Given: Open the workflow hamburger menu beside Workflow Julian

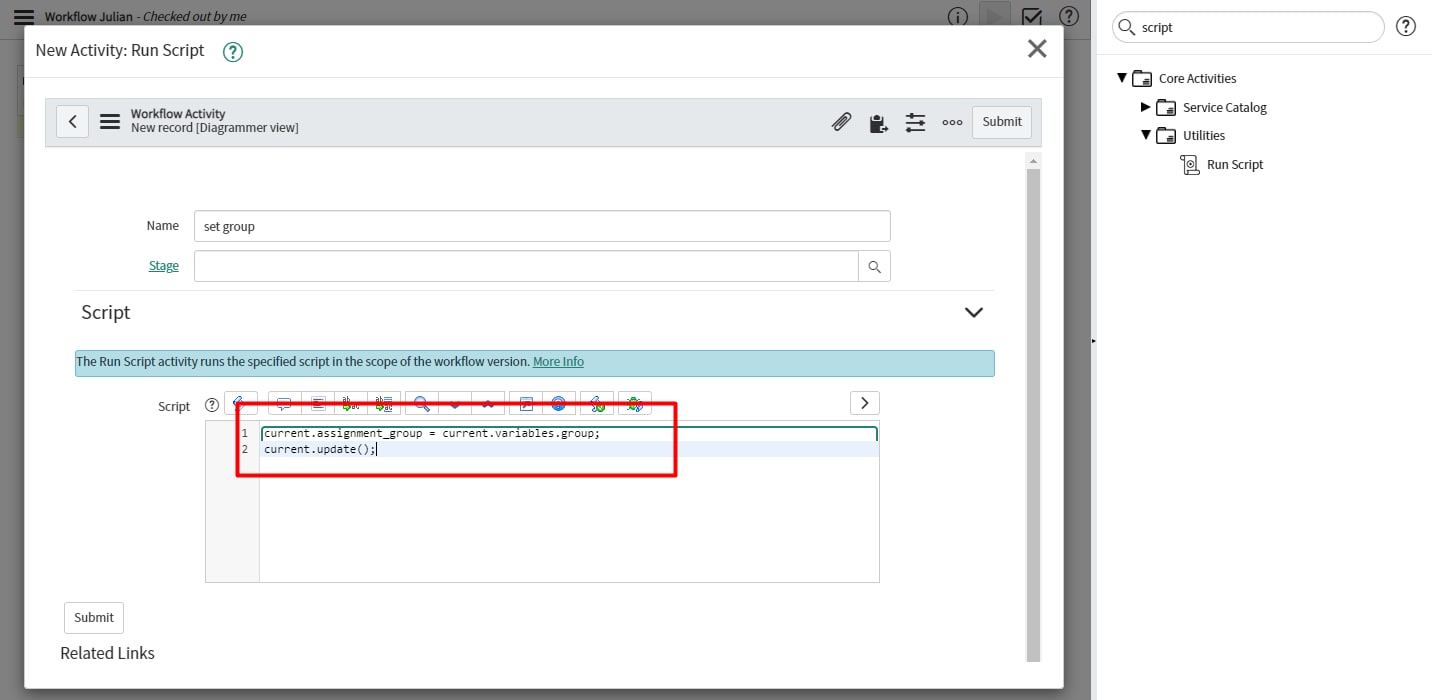Looking at the screenshot, I should (24, 16).
